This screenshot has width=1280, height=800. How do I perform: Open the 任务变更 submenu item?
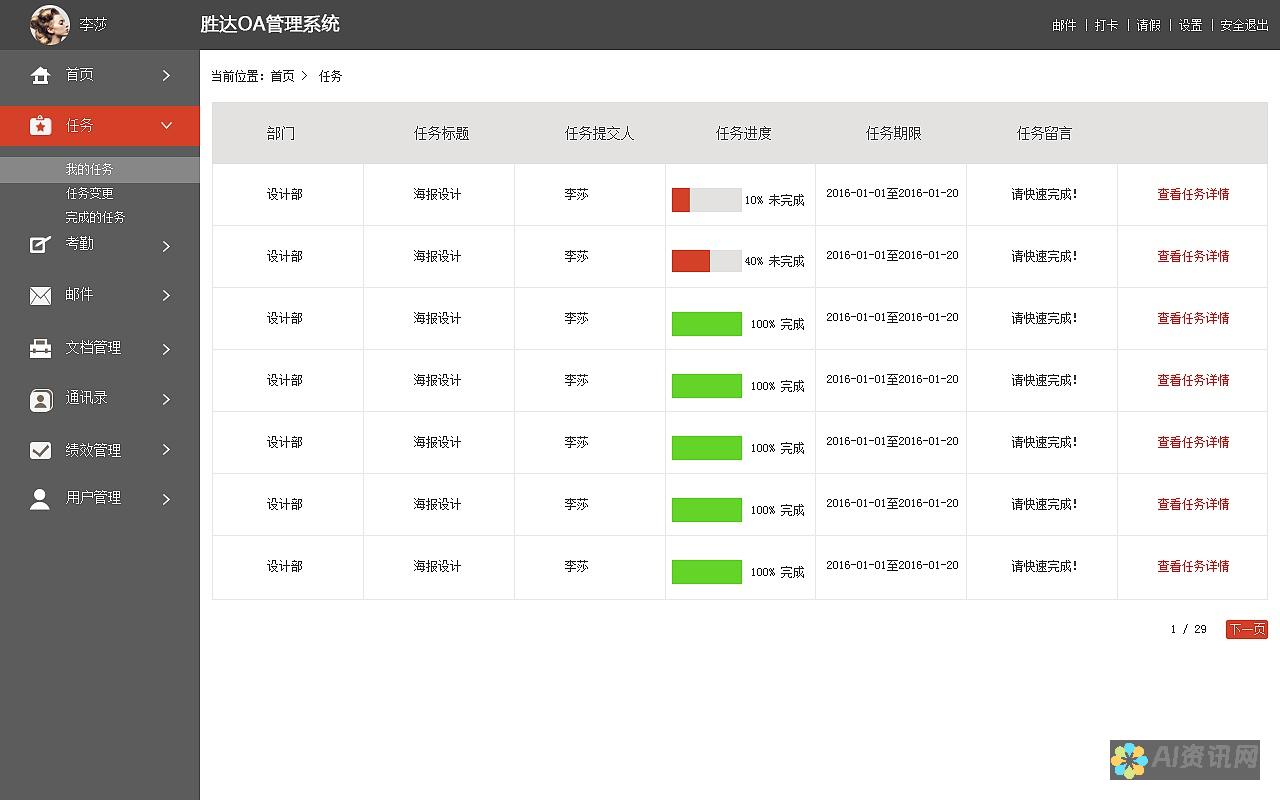pos(89,193)
